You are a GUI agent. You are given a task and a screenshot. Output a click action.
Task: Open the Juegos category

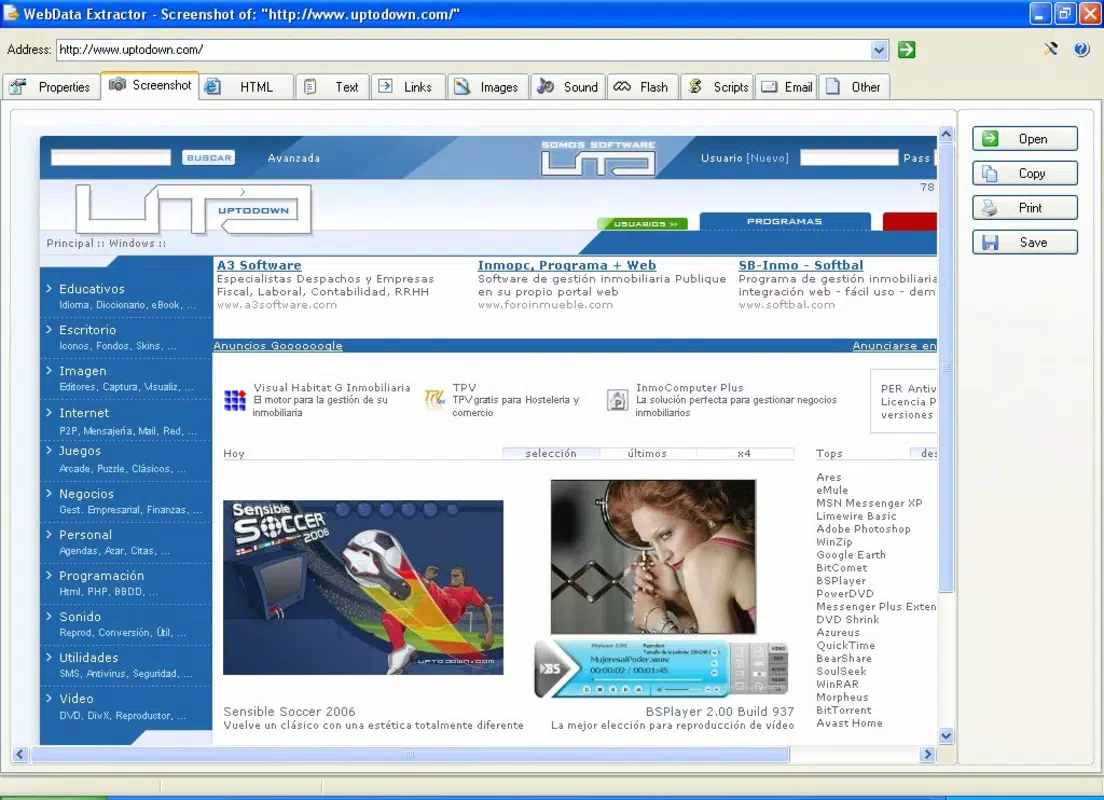[x=80, y=451]
